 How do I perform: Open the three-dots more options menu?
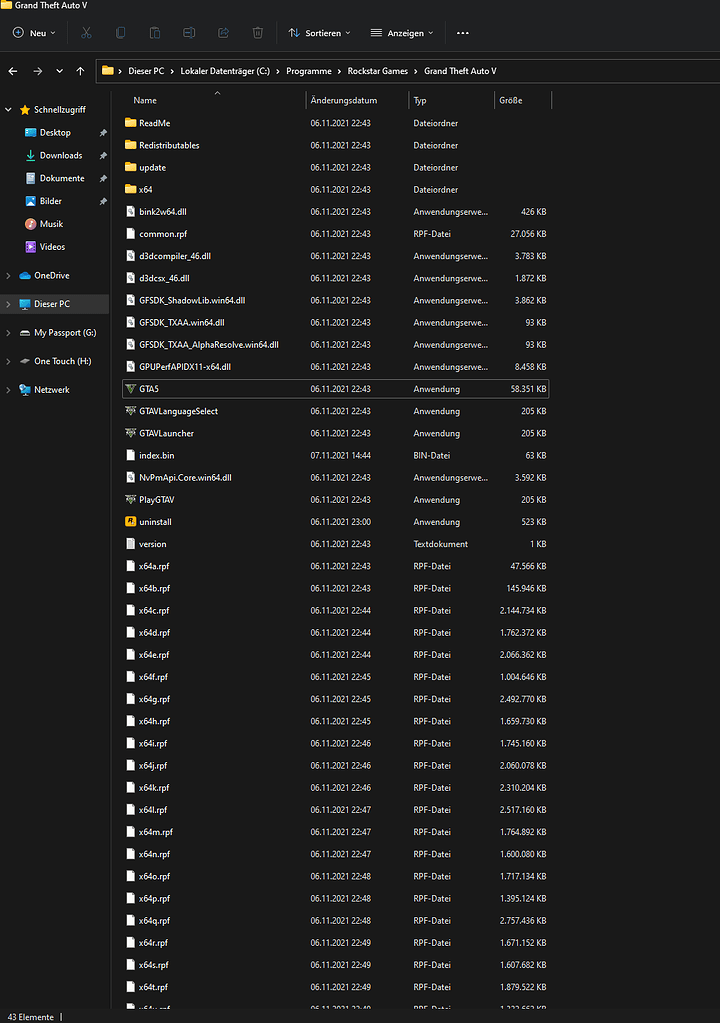[462, 33]
